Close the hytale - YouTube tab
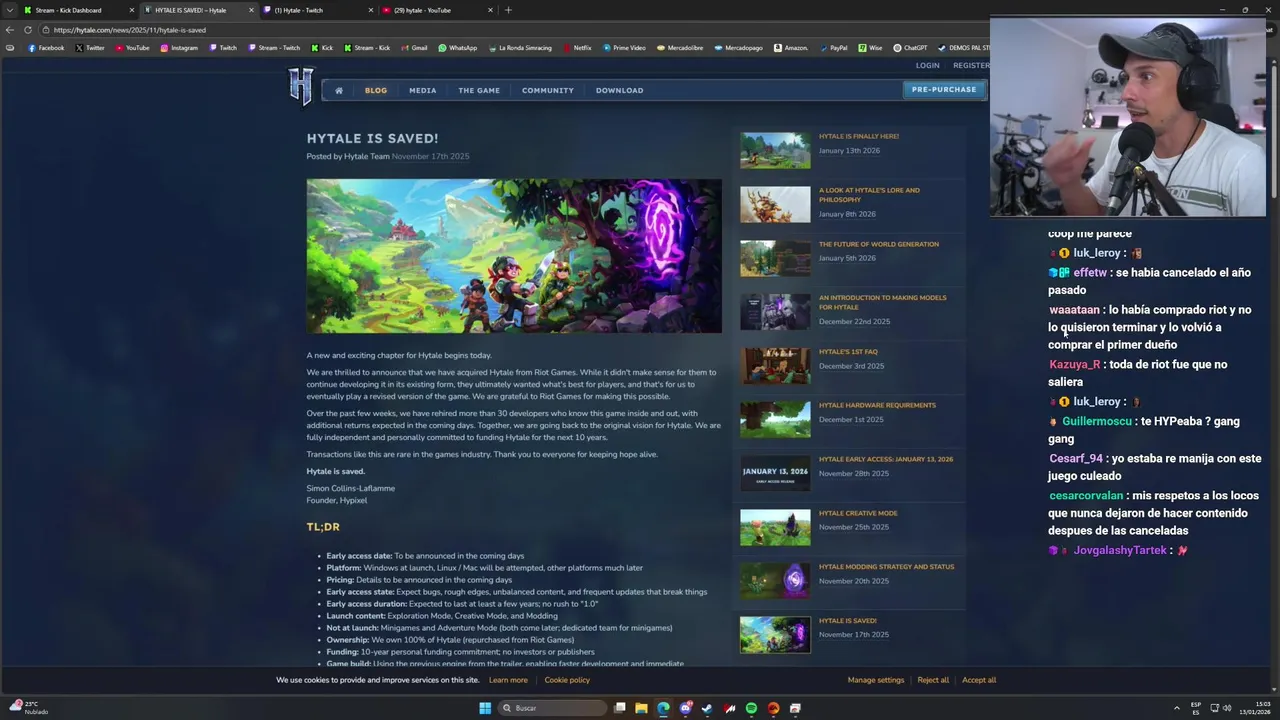1280x720 pixels. 490,10
